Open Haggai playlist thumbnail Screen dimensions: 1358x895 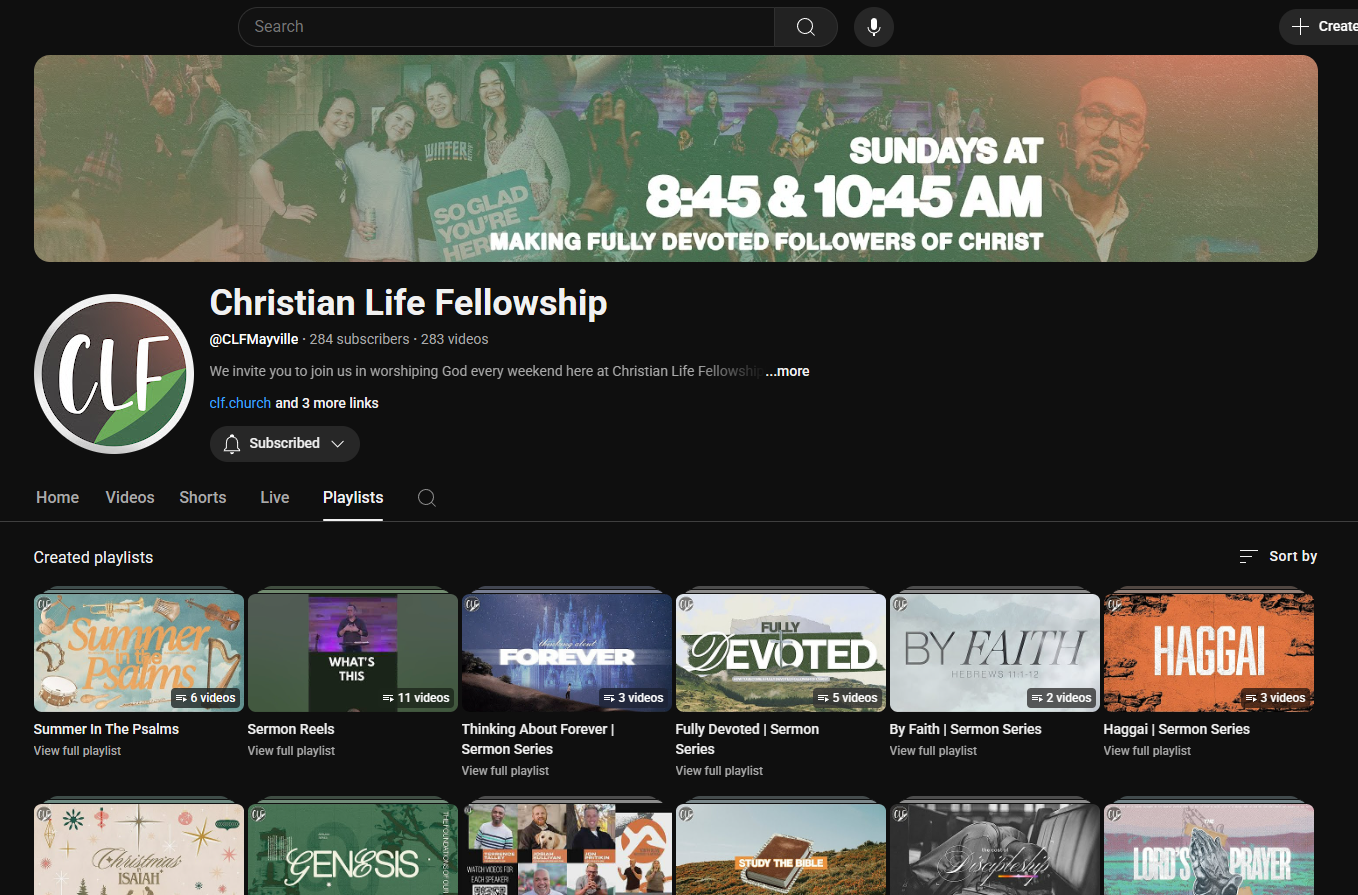click(1209, 653)
